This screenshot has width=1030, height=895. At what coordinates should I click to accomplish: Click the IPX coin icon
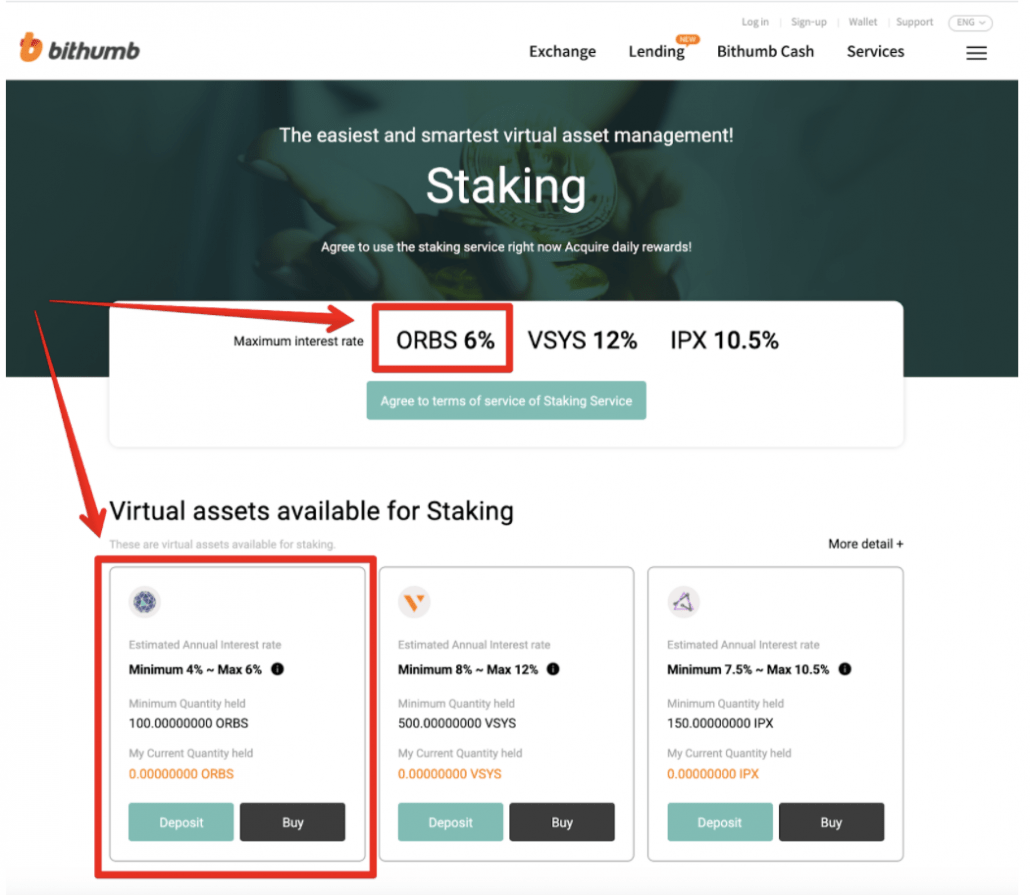[x=683, y=602]
